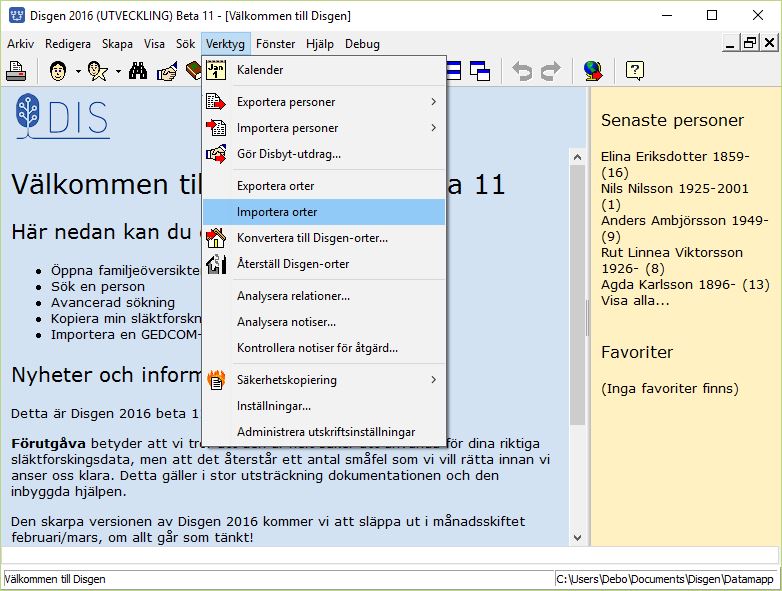This screenshot has height=591, width=782.
Task: Open the Skapa menu
Action: coord(117,44)
